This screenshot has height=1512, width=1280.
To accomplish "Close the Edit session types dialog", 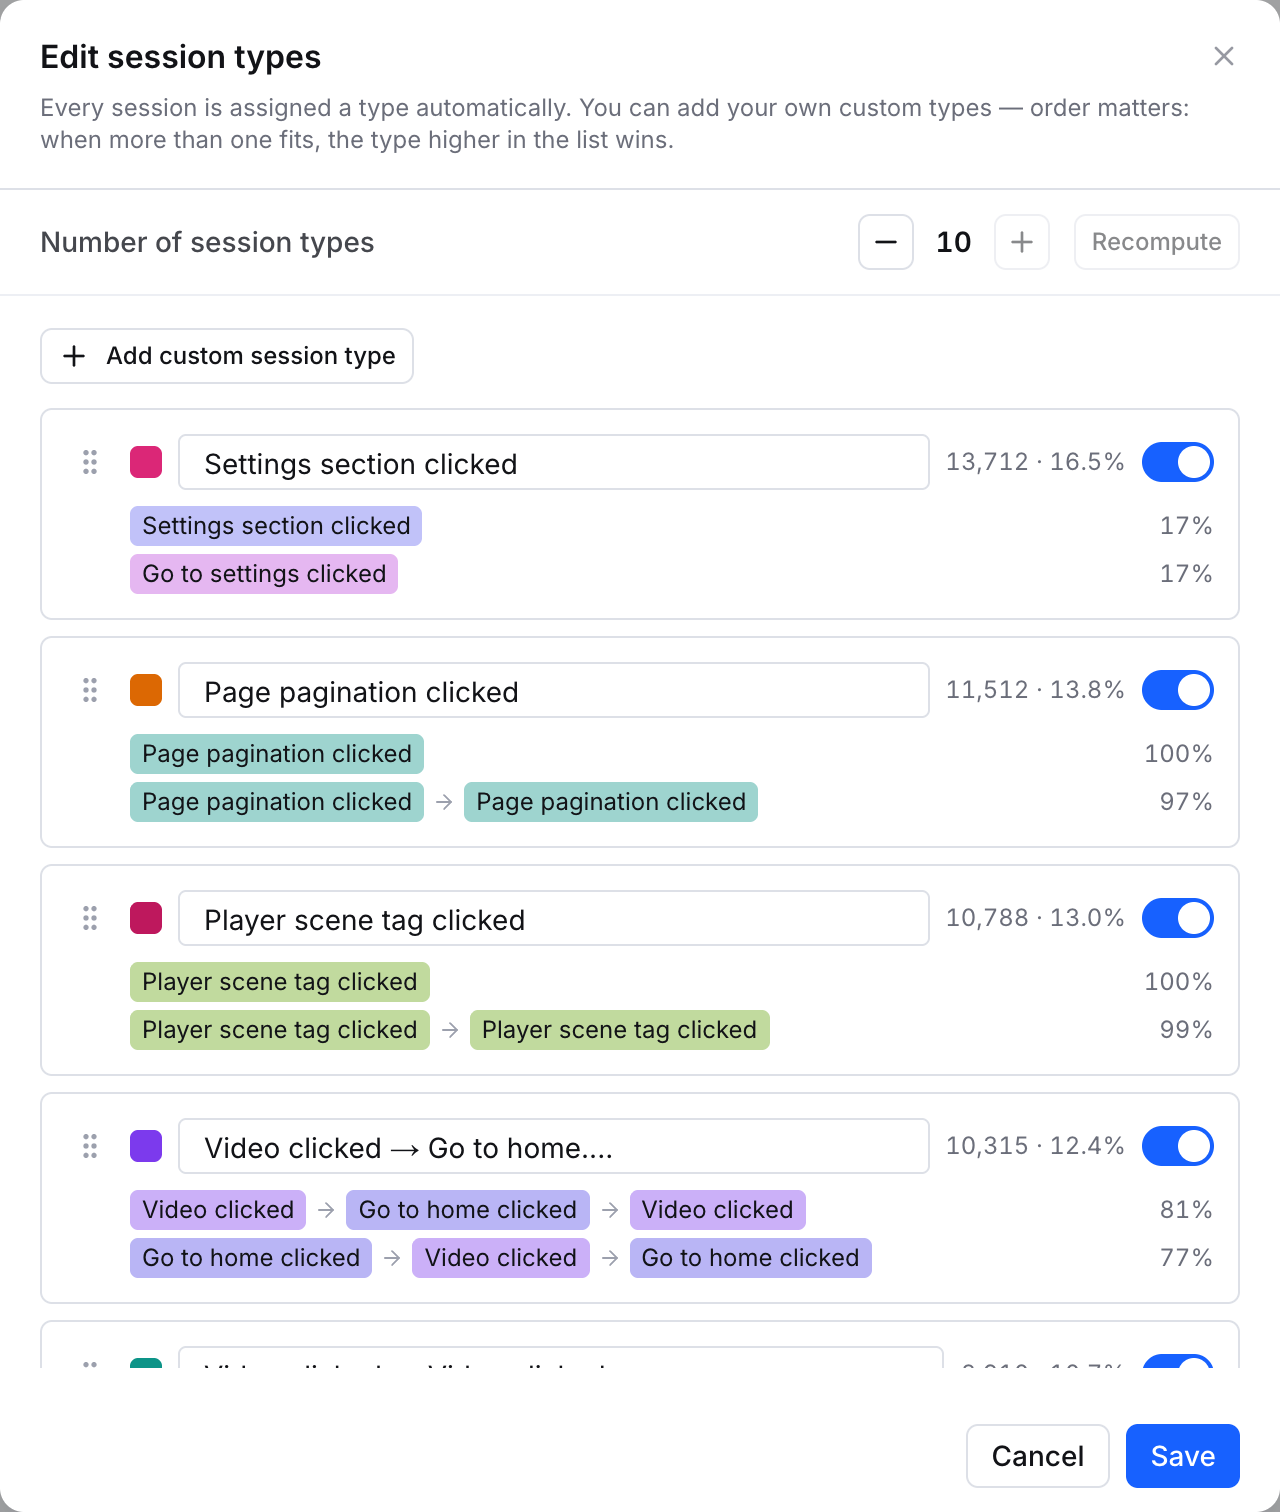I will pos(1224,56).
